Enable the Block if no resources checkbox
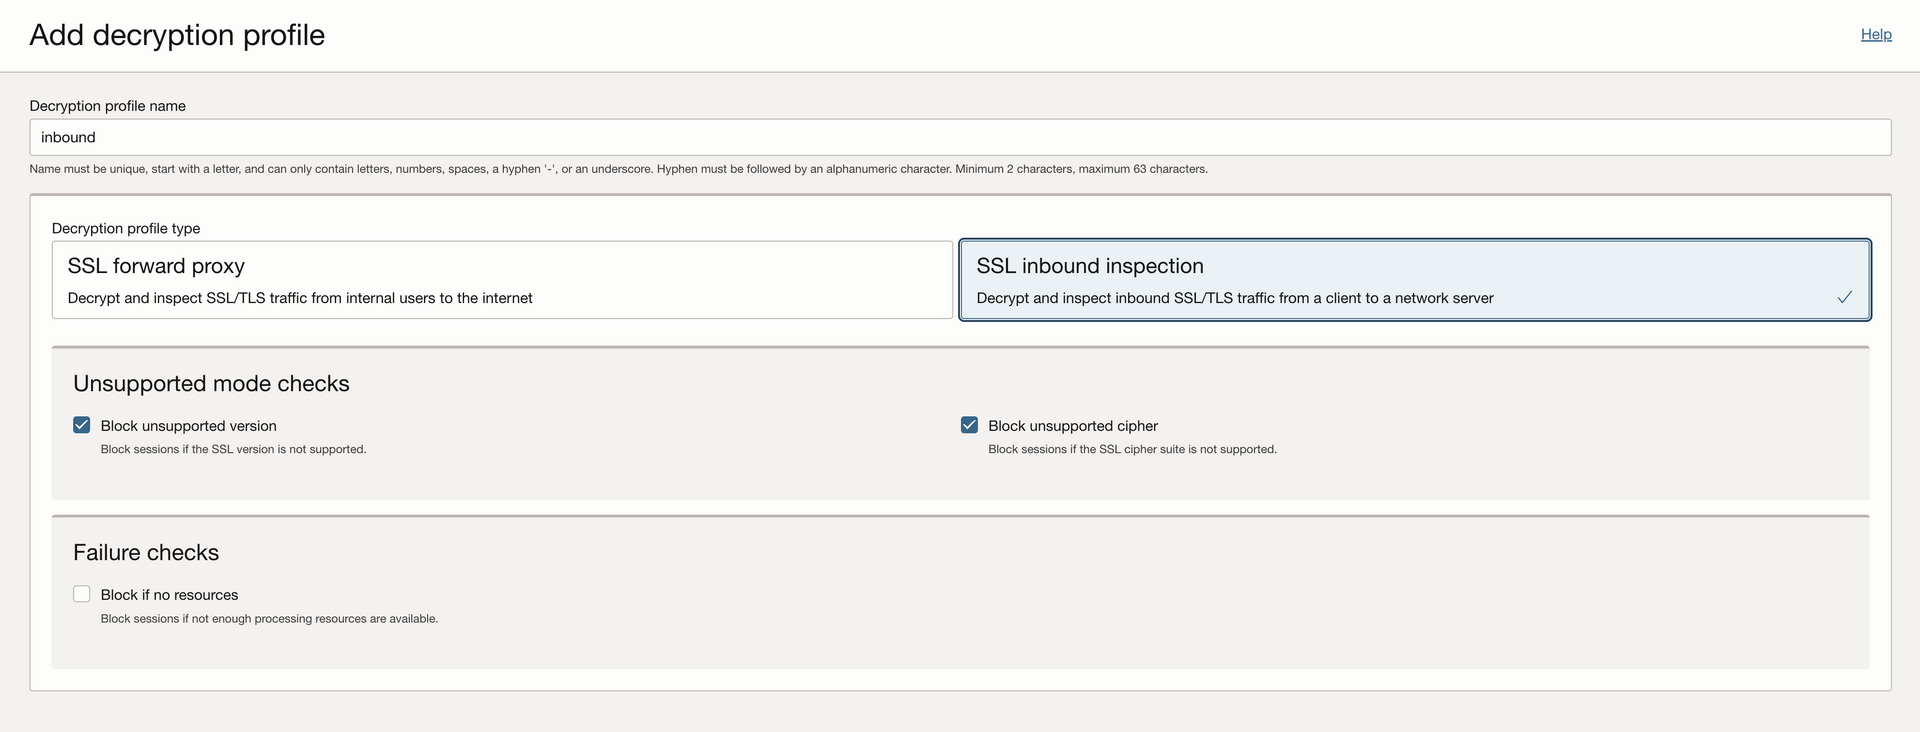The height and width of the screenshot is (732, 1920). (x=82, y=594)
